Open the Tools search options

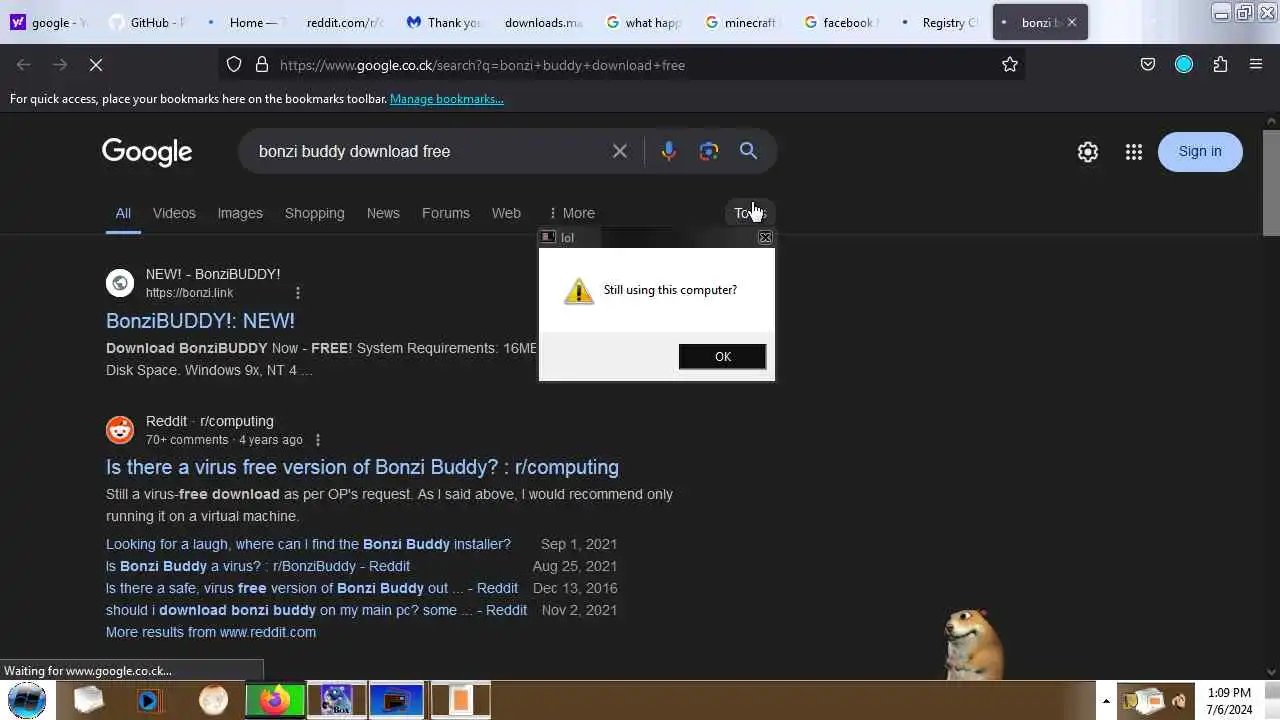point(749,213)
